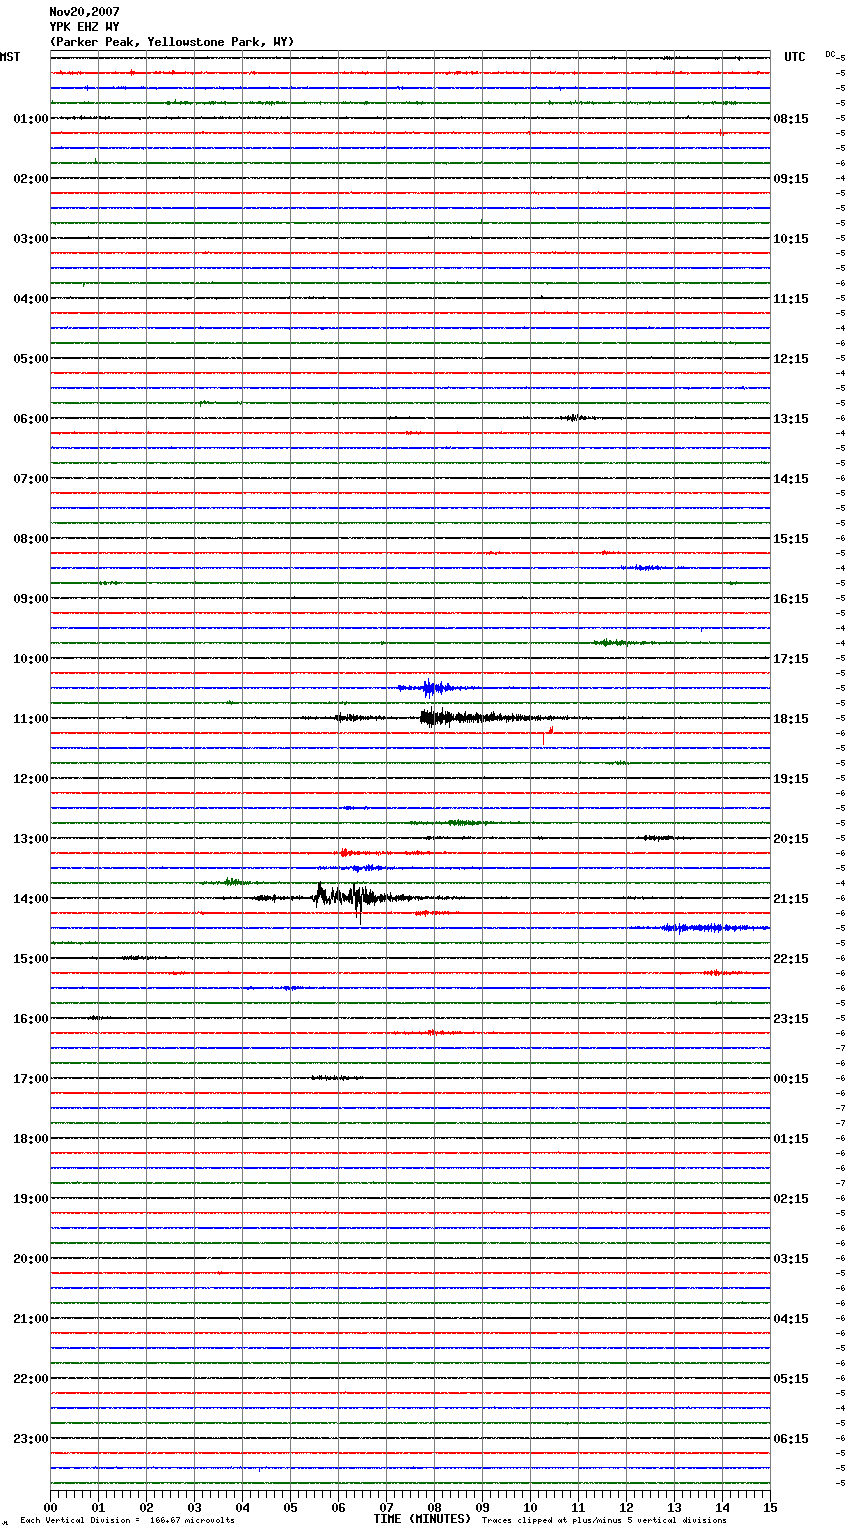Image resolution: width=850 pixels, height=1534 pixels.
Task: Click the 13:15 UTC time label
Action: pyautogui.click(x=791, y=419)
